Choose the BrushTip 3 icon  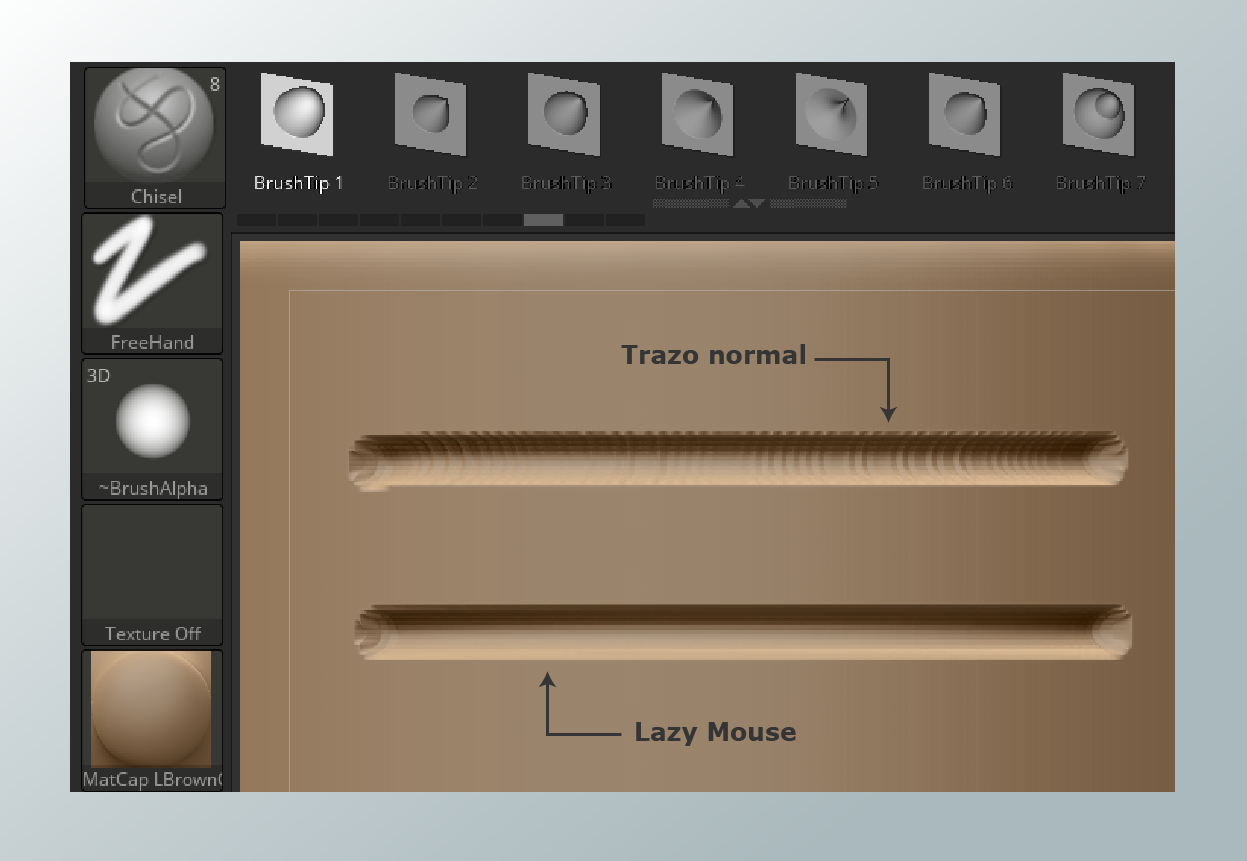click(564, 114)
